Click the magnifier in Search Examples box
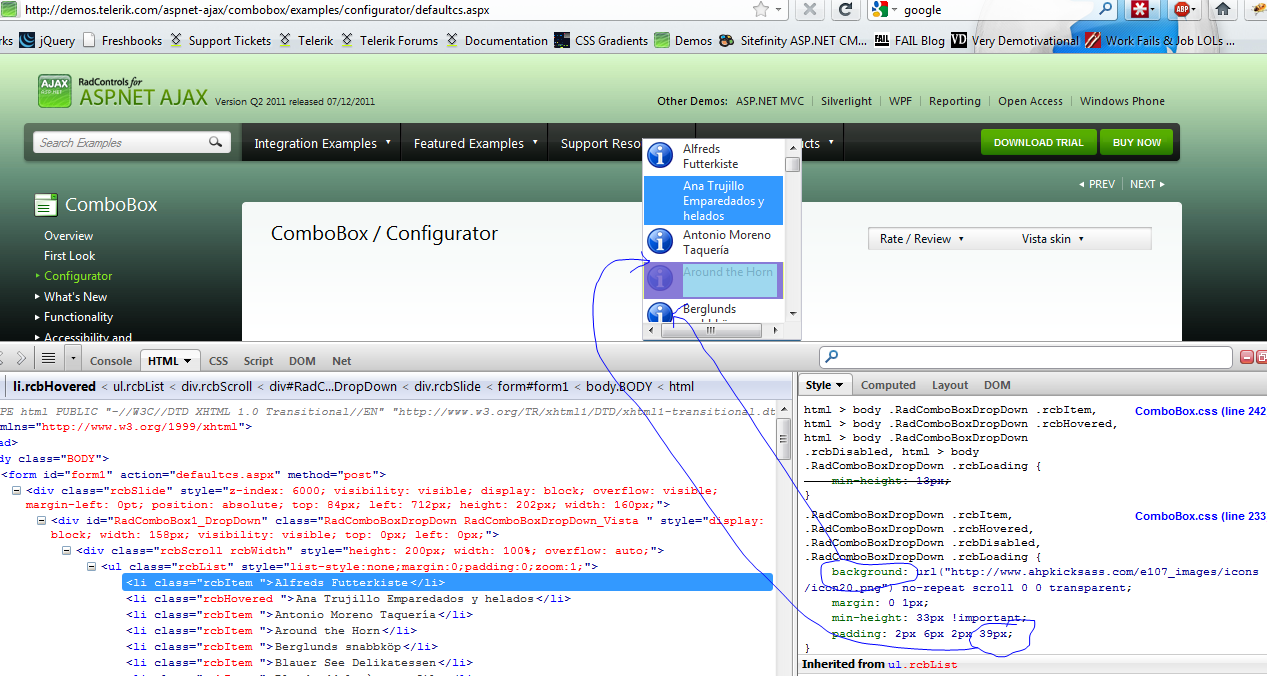Viewport: 1267px width, 676px height. point(216,143)
